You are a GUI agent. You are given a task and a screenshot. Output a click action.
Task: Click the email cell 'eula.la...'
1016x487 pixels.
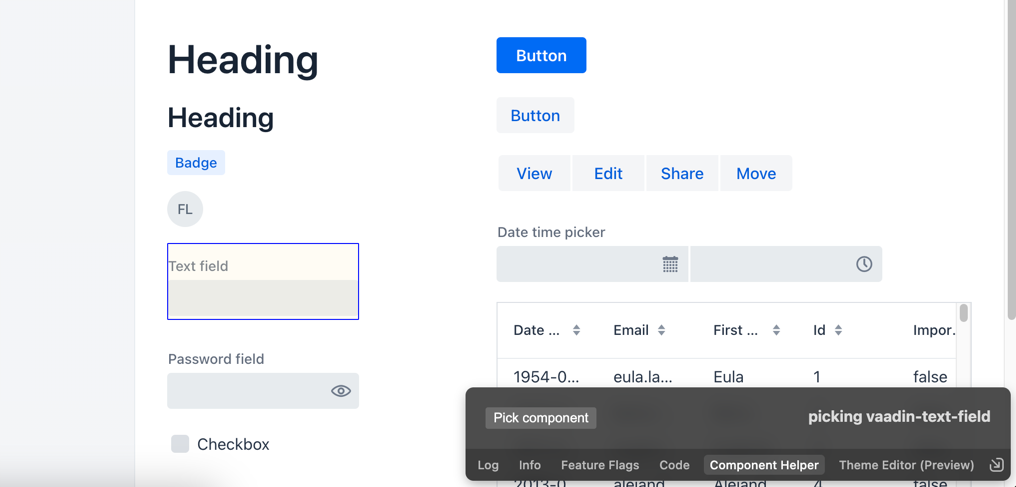645,377
